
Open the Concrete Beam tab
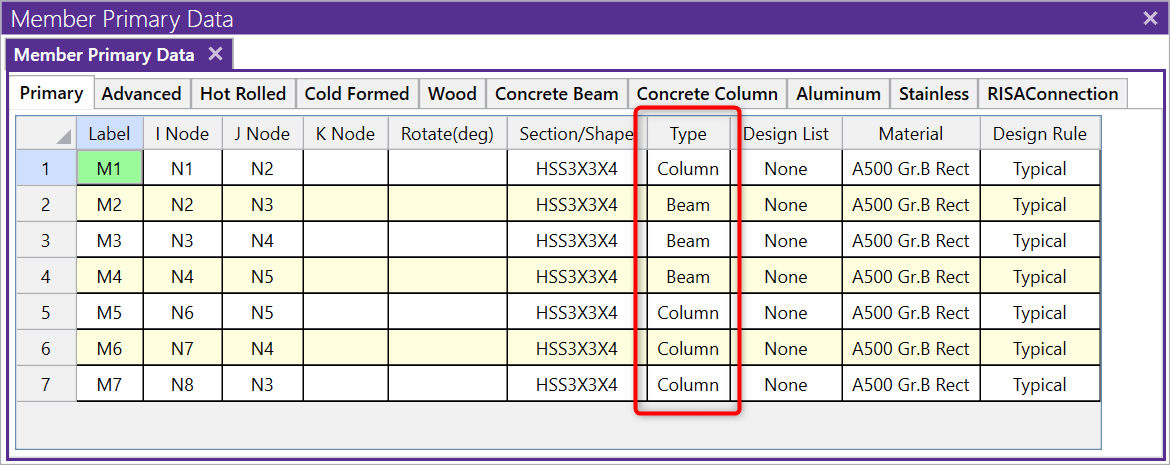click(556, 94)
